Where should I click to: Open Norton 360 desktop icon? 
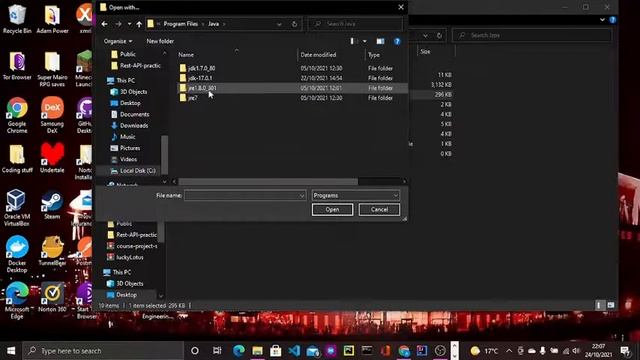point(52,297)
